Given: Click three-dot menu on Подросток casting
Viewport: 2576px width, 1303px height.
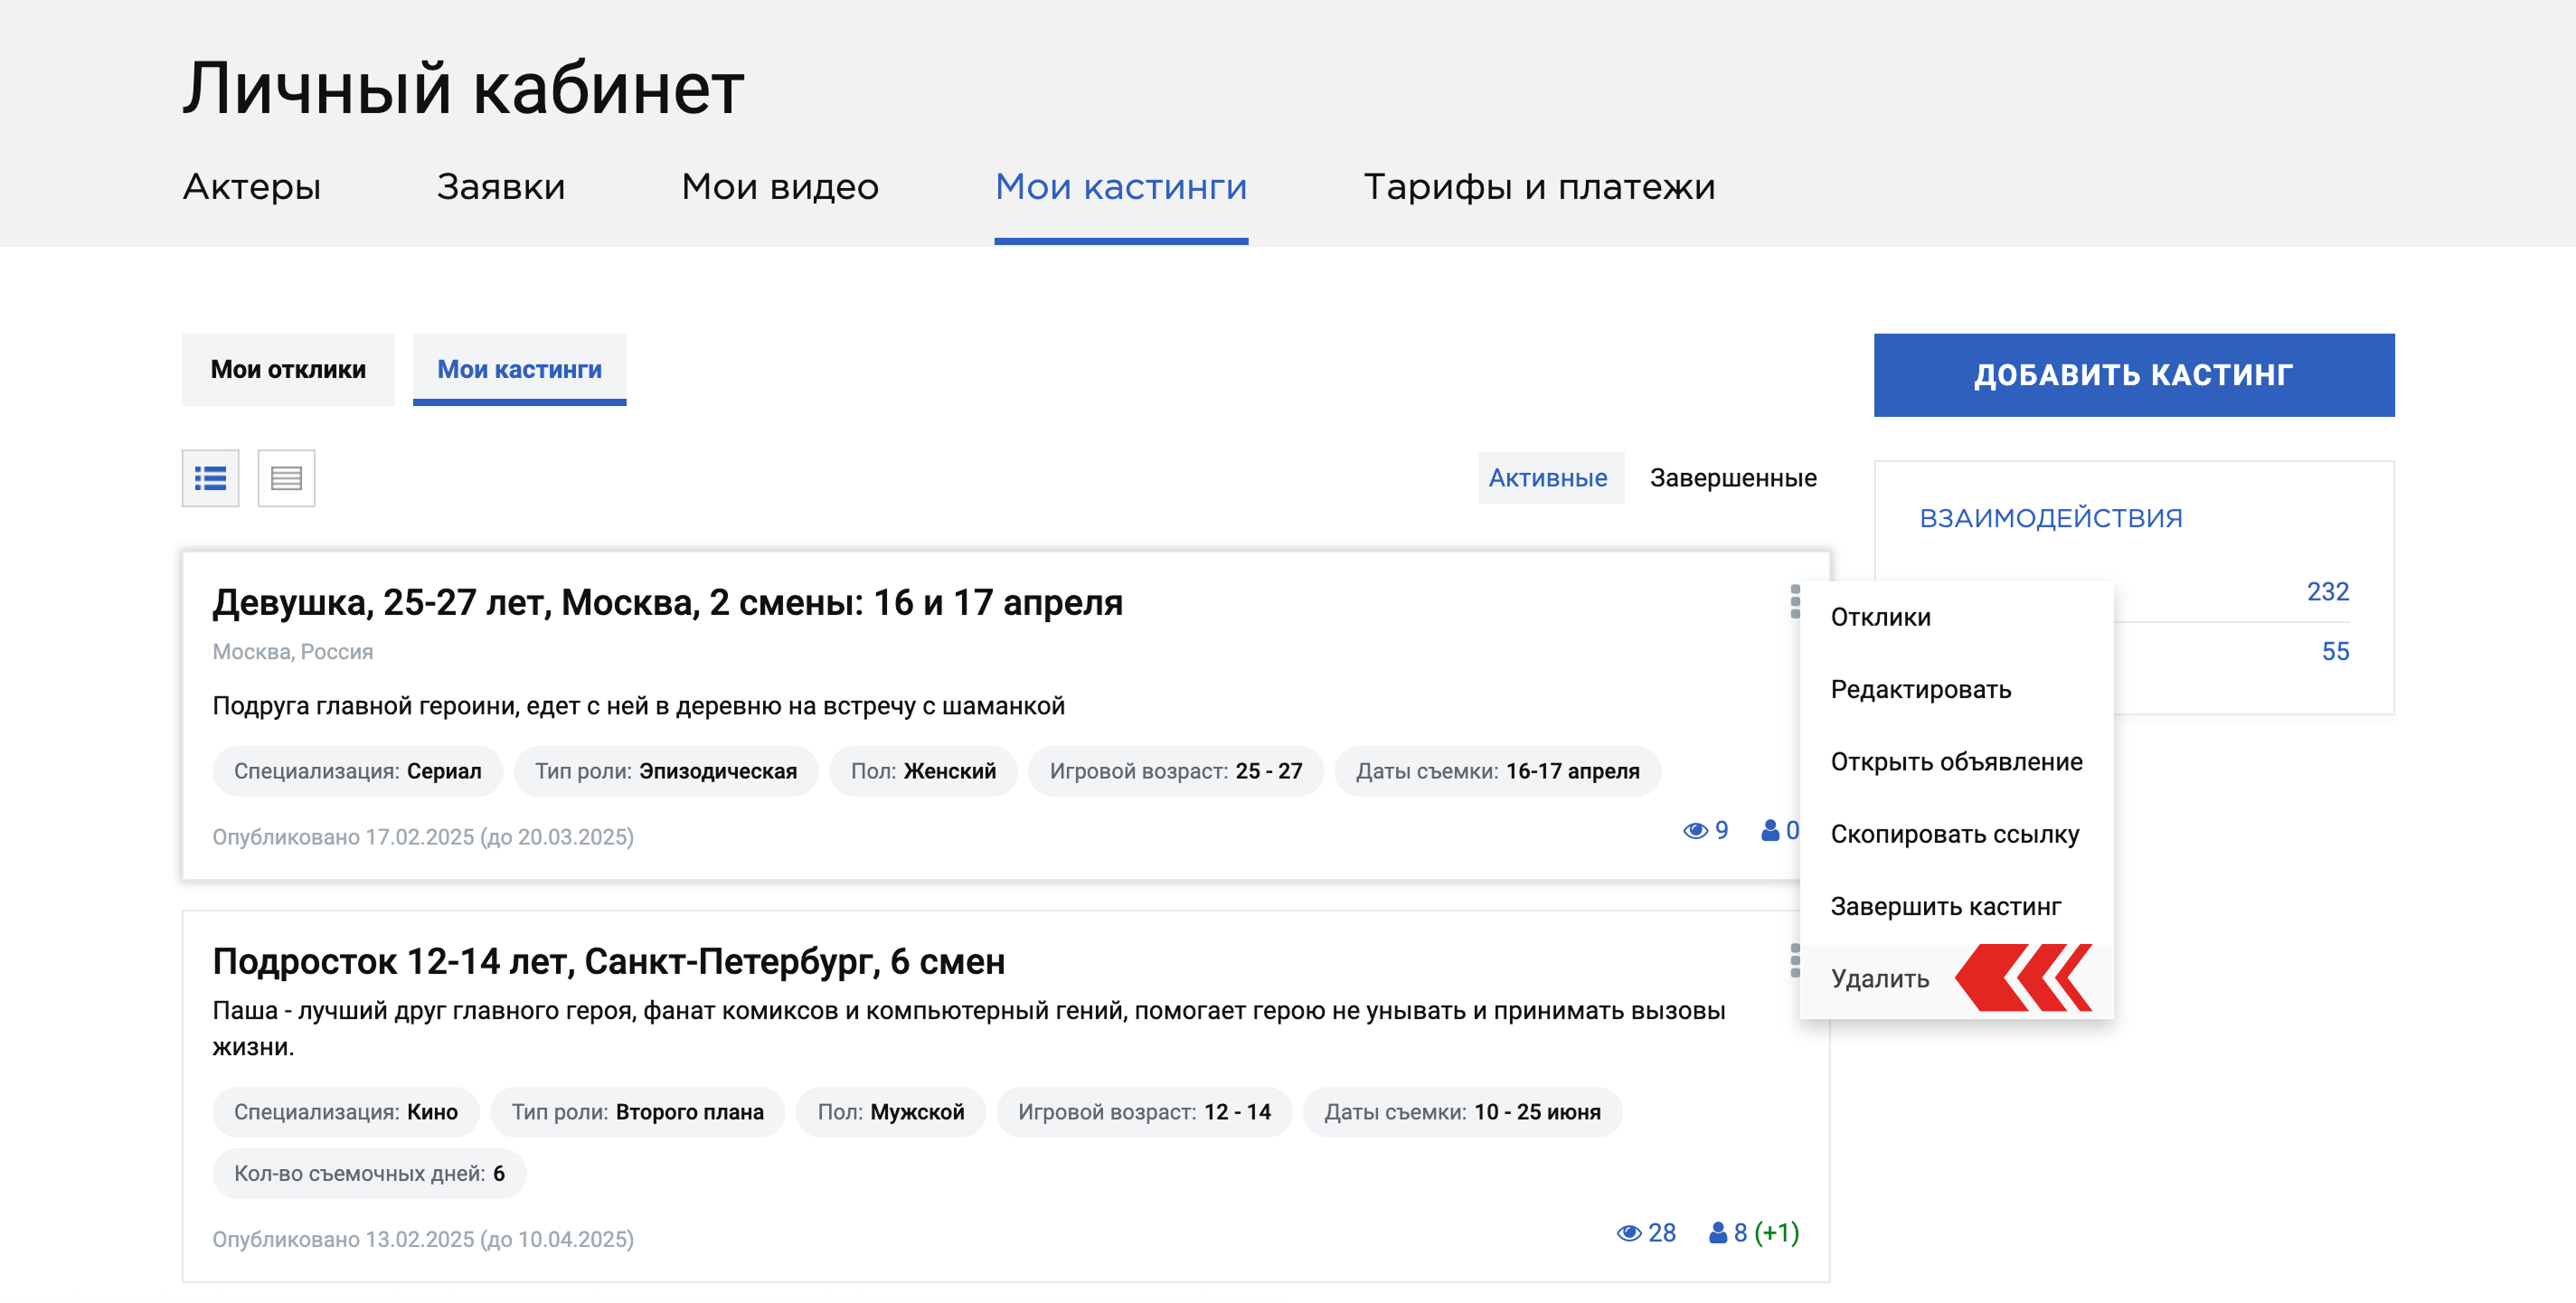Looking at the screenshot, I should pos(1794,960).
